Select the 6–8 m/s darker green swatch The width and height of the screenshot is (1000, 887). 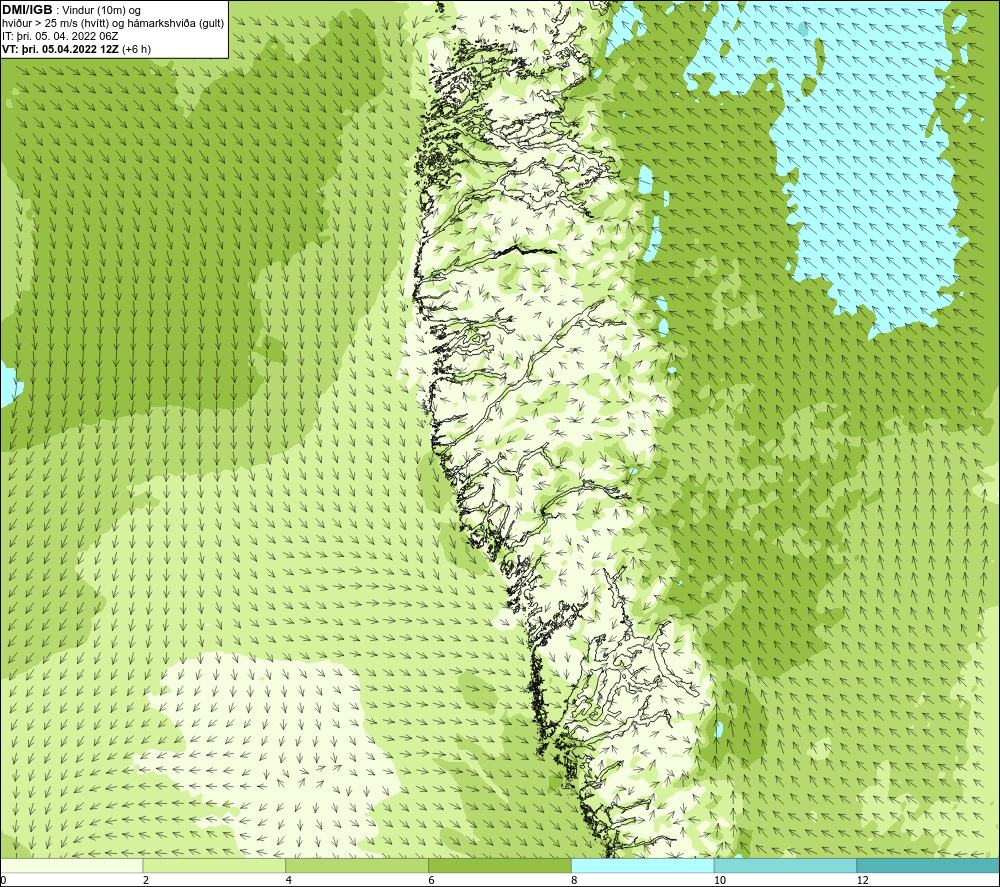[x=500, y=865]
